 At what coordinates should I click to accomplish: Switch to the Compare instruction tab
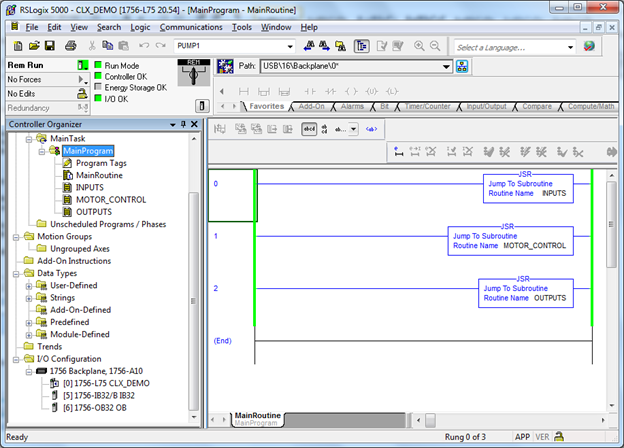click(537, 107)
